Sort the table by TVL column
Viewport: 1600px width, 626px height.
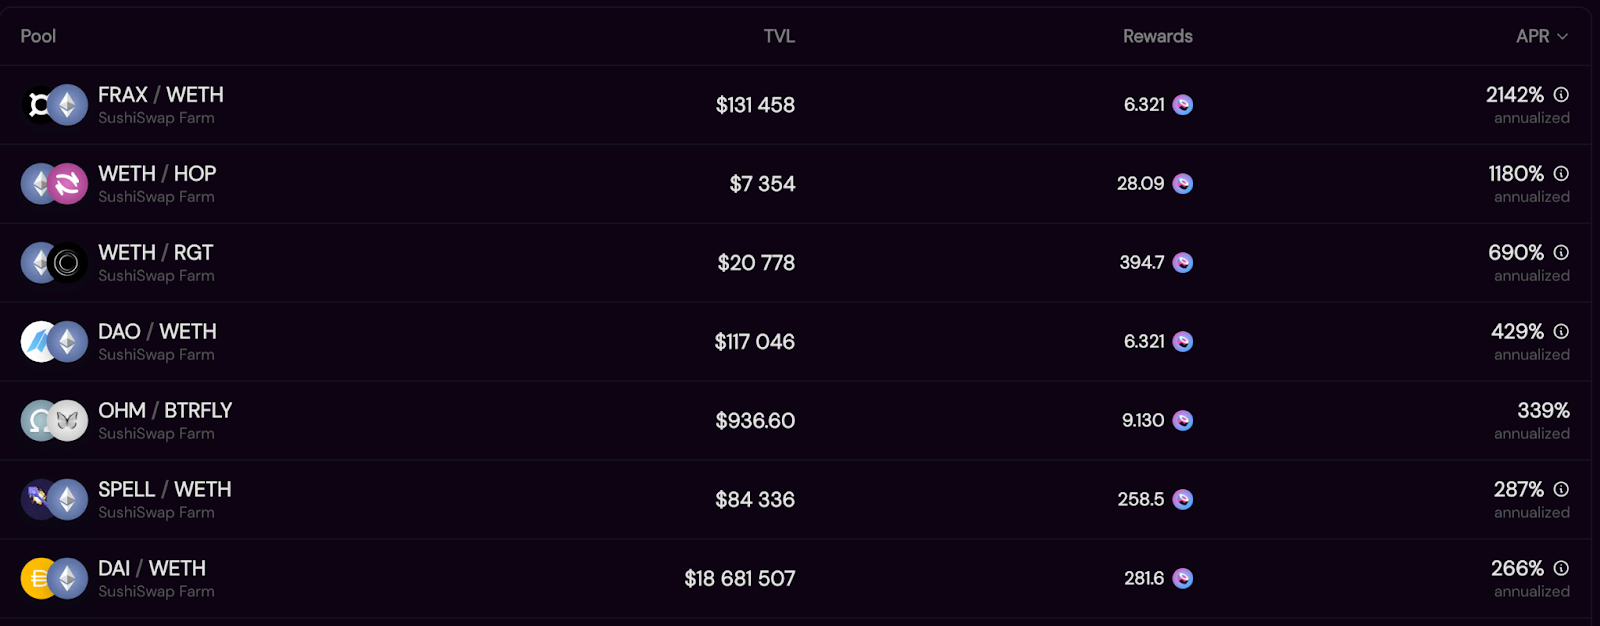coord(779,36)
